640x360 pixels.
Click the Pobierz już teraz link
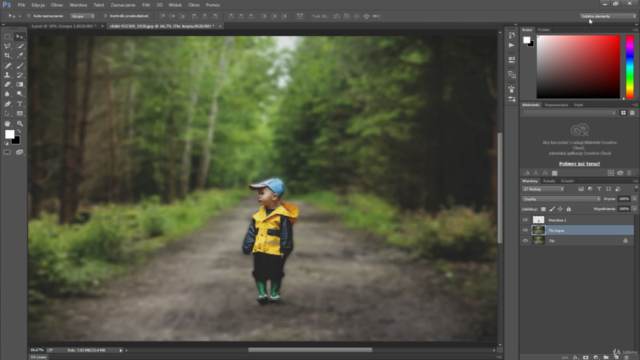pos(580,164)
